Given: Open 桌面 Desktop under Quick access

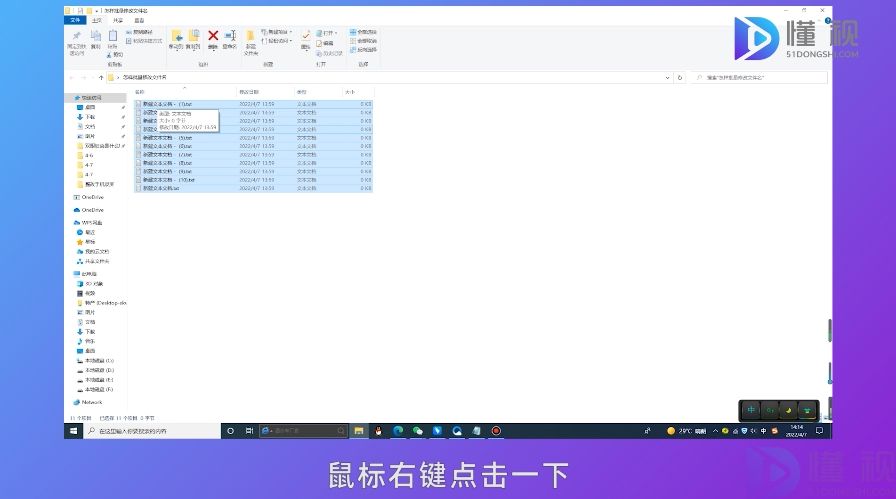Looking at the screenshot, I should point(90,107).
